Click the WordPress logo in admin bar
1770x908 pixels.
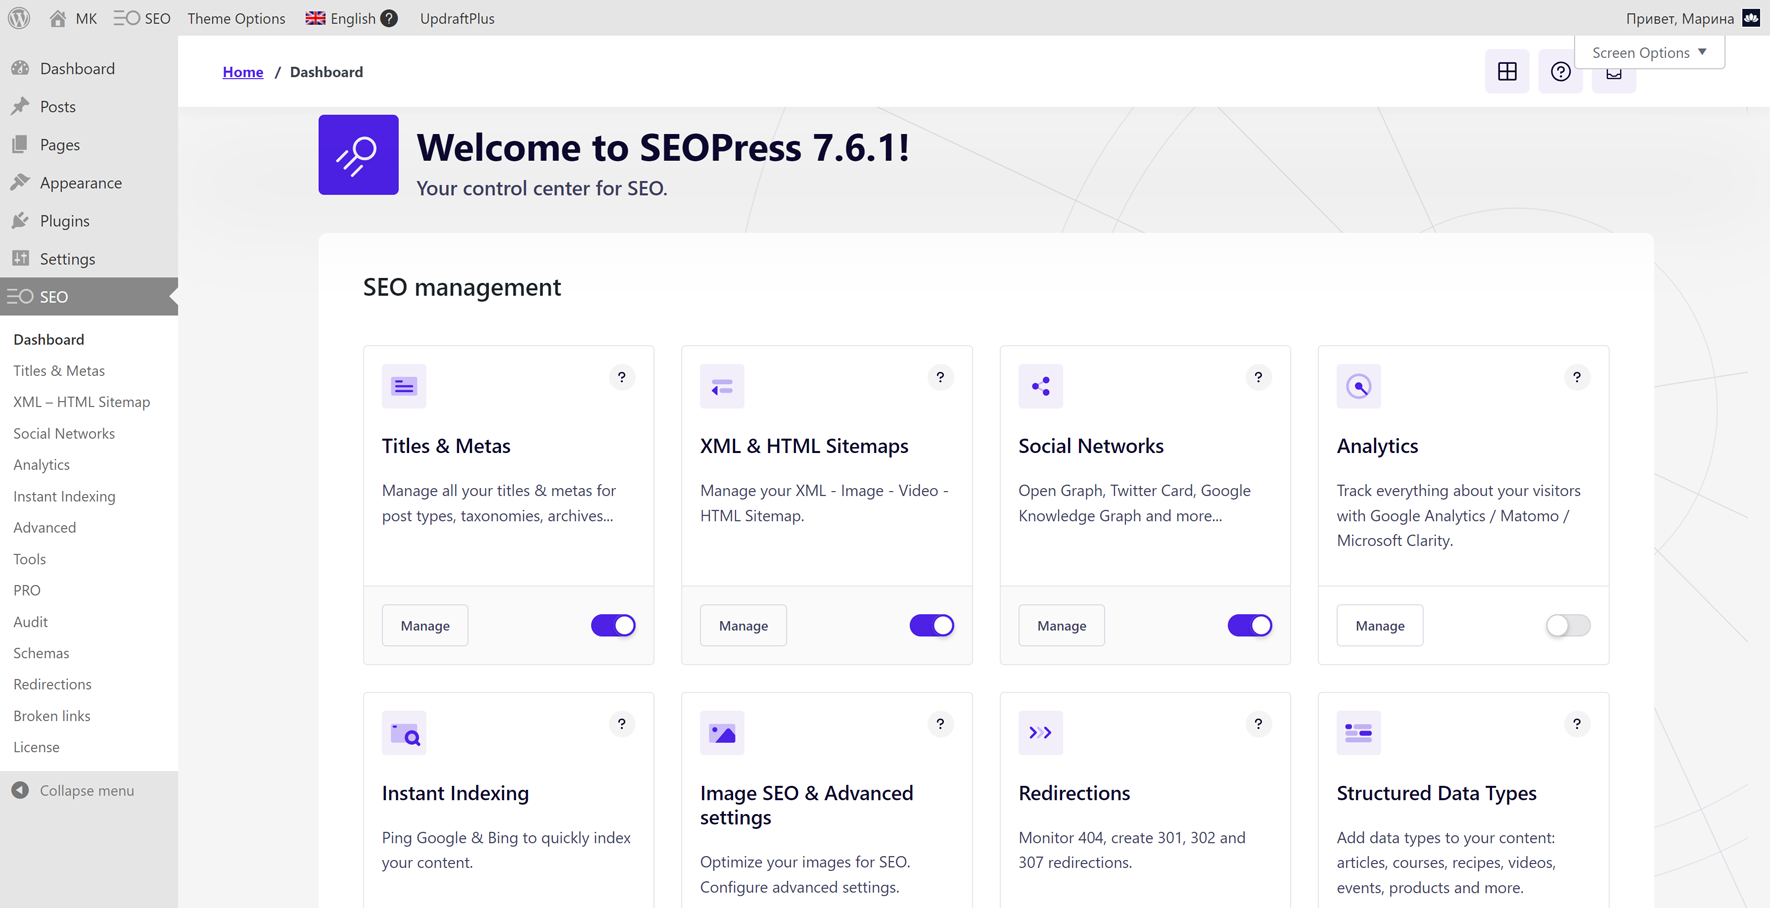(x=19, y=18)
